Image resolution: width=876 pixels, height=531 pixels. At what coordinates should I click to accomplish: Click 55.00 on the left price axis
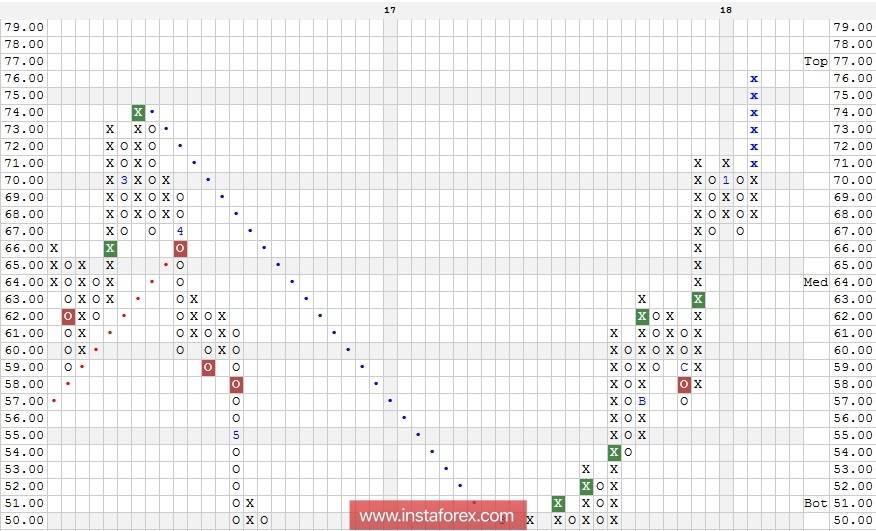(24, 435)
